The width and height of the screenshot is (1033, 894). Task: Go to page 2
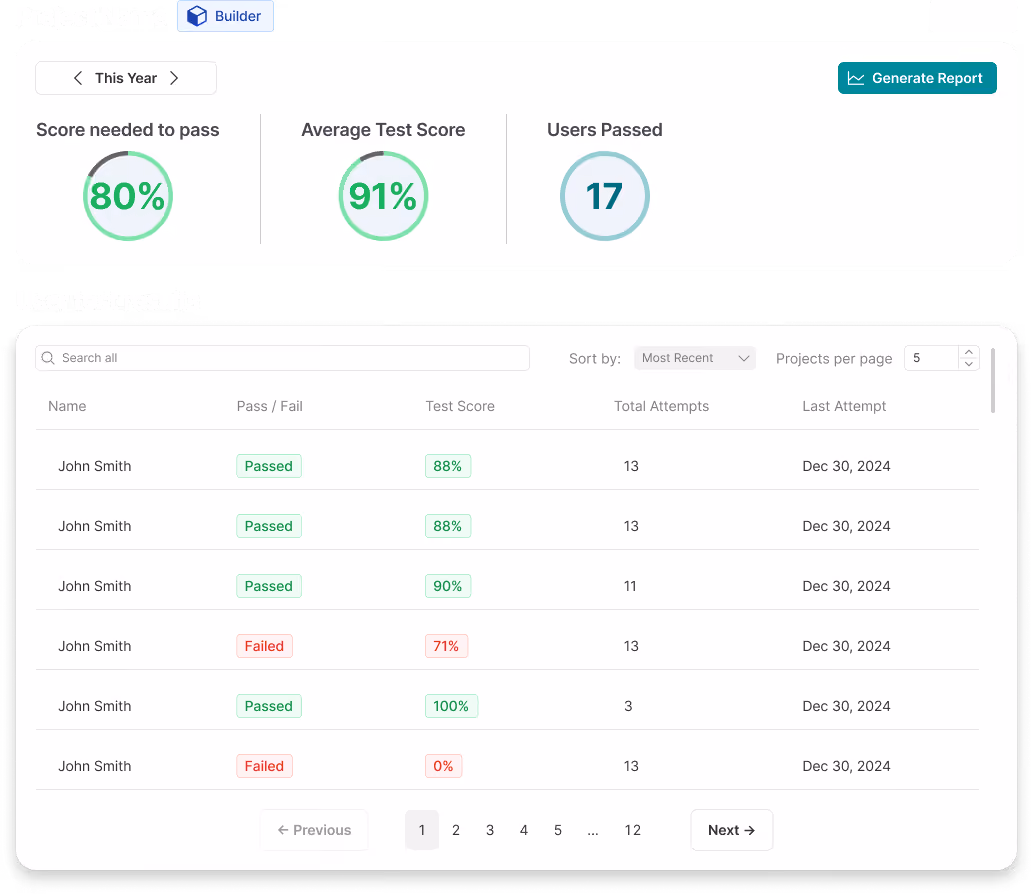(456, 830)
